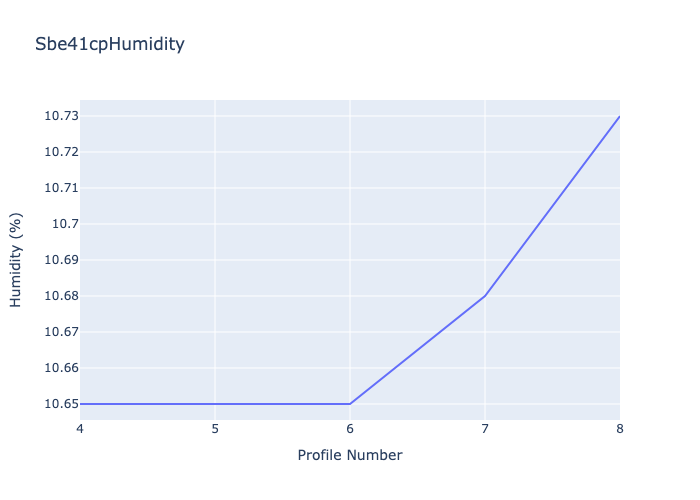Click the line point at profile 6
Image resolution: width=700 pixels, height=500 pixels.
click(x=350, y=404)
